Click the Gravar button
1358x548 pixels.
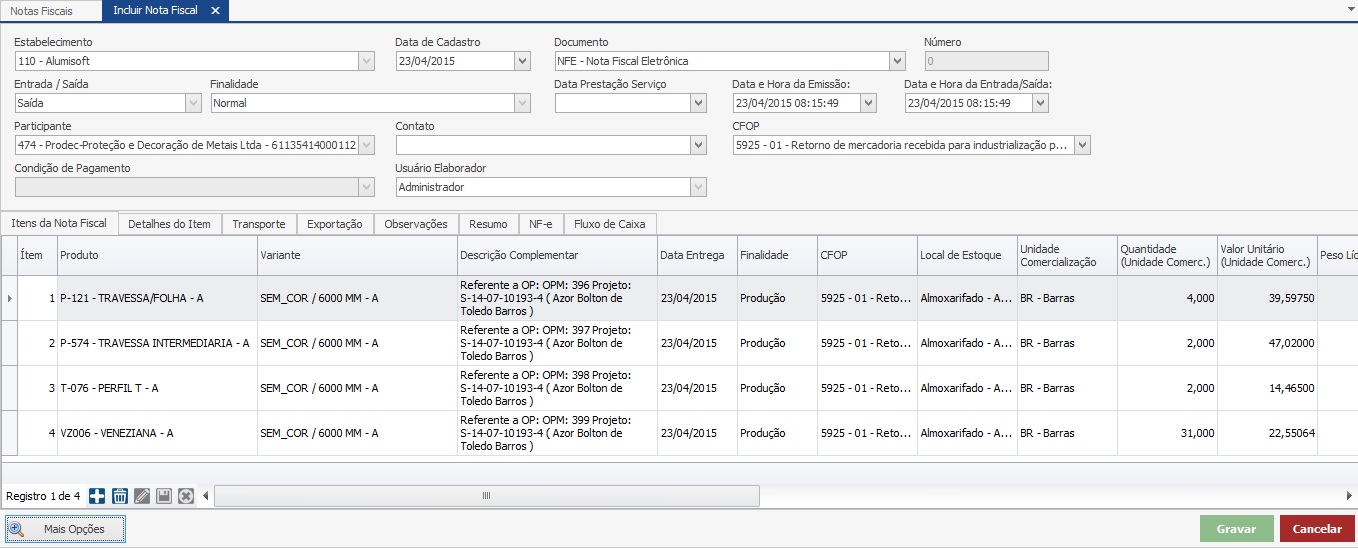pos(1236,529)
